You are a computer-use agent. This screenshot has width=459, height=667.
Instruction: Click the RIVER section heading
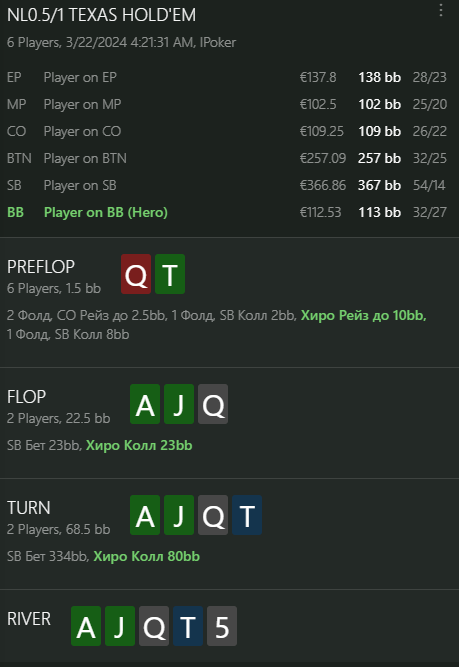tap(29, 619)
